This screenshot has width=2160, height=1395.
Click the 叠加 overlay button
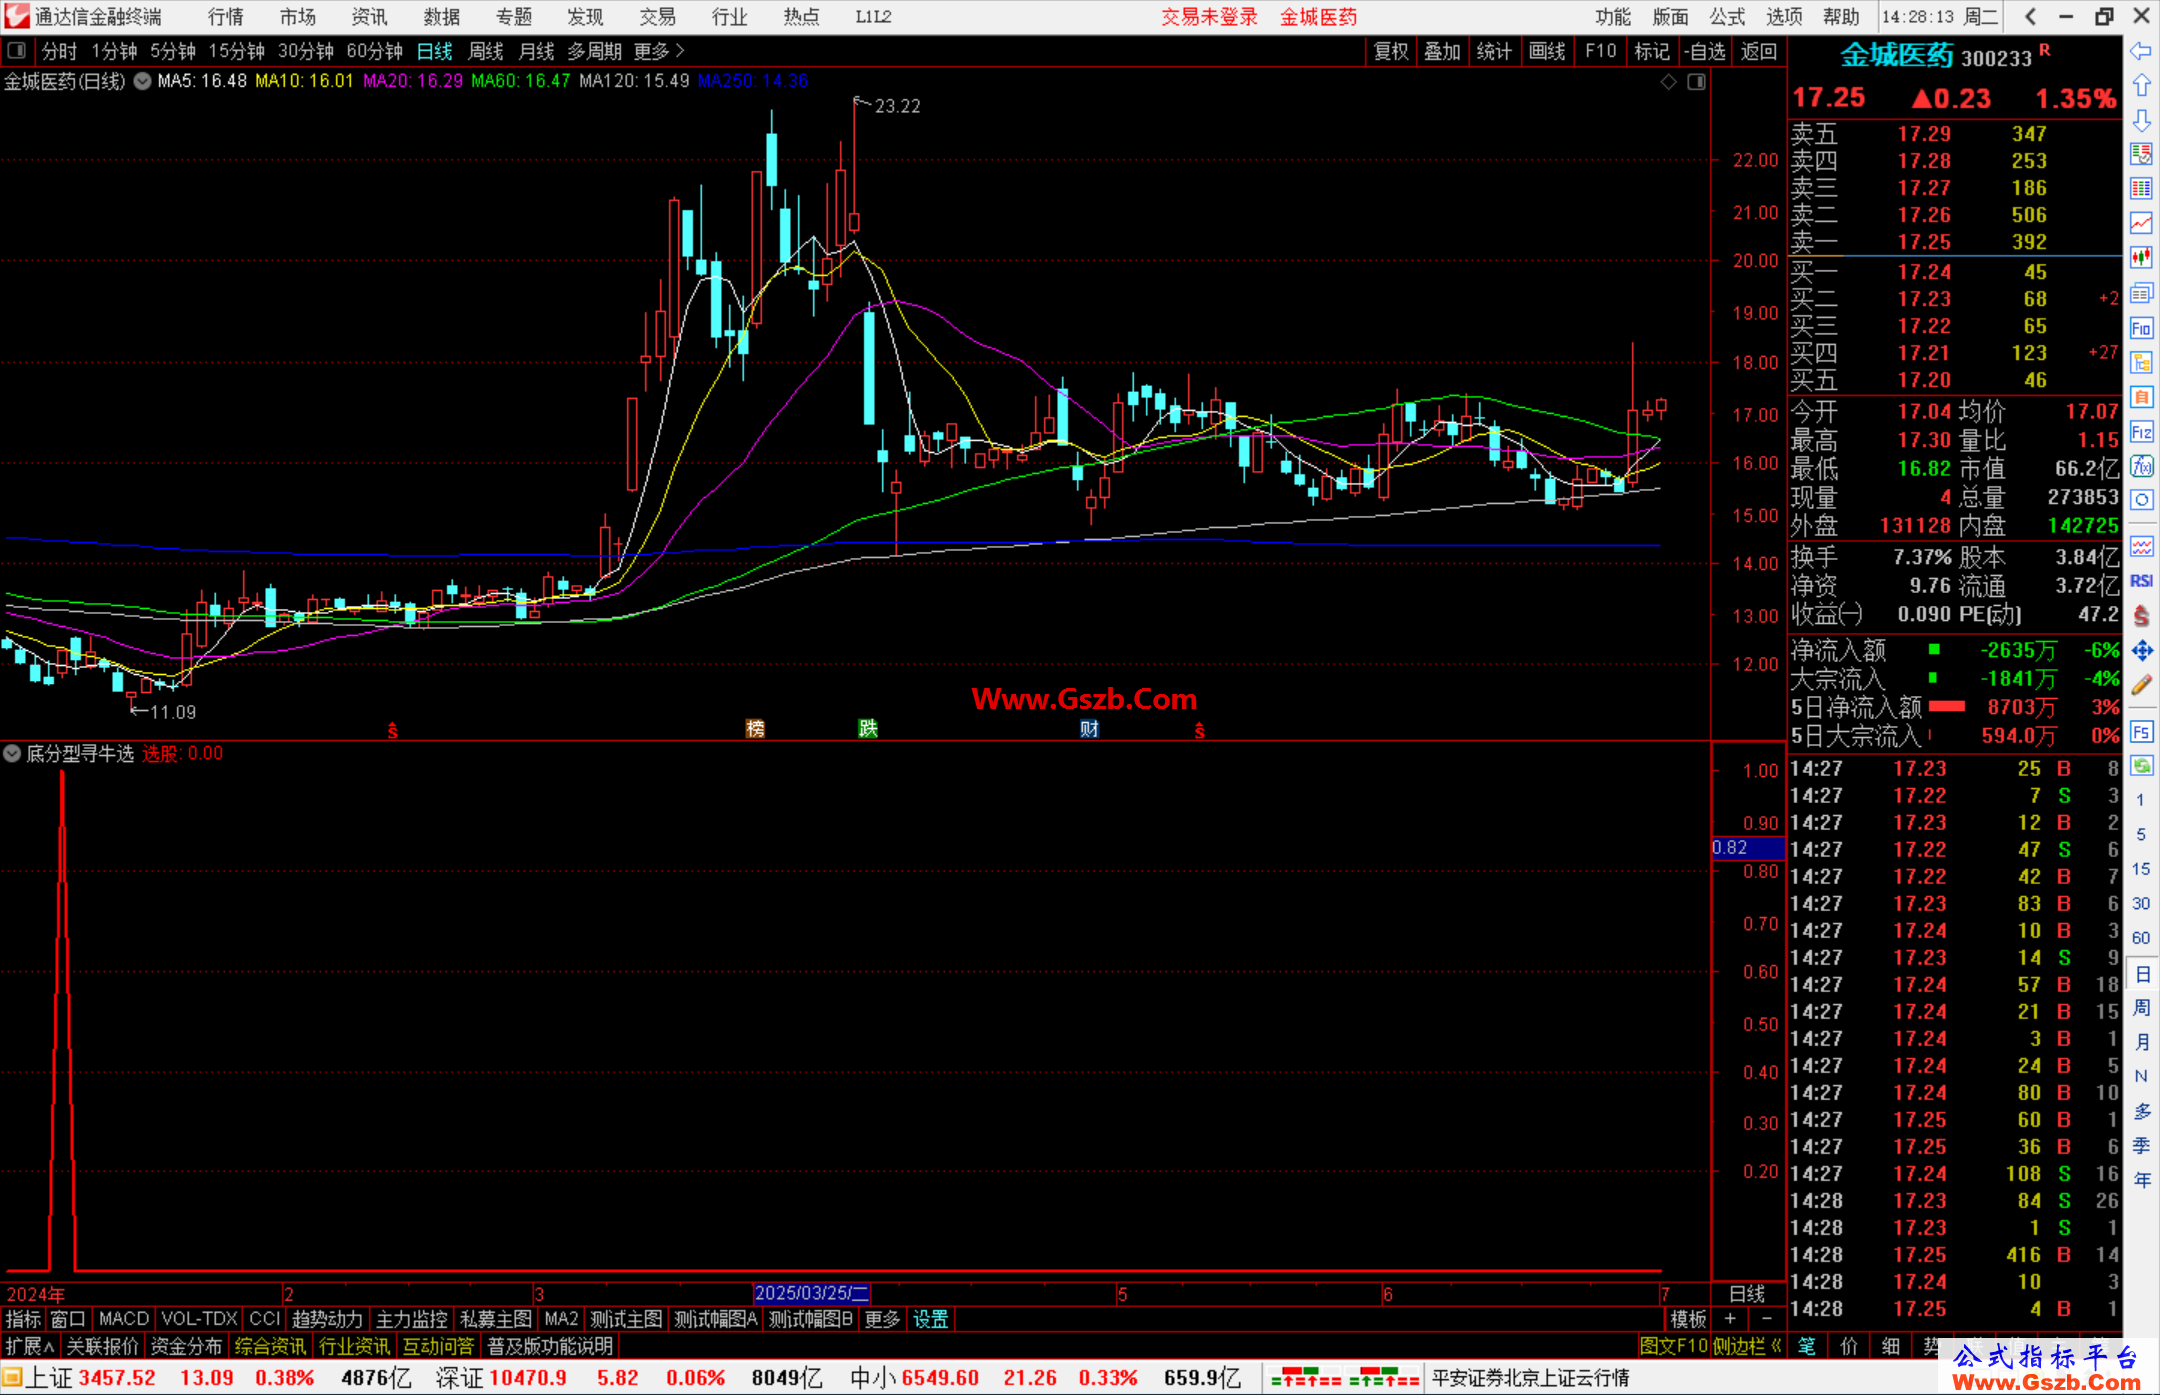click(x=1442, y=51)
